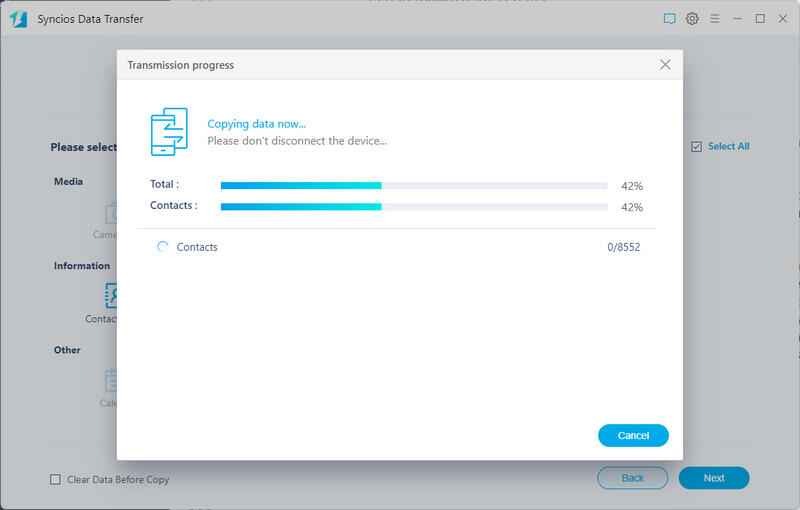This screenshot has width=800, height=510.
Task: Click the Total progress bar
Action: 413,185
